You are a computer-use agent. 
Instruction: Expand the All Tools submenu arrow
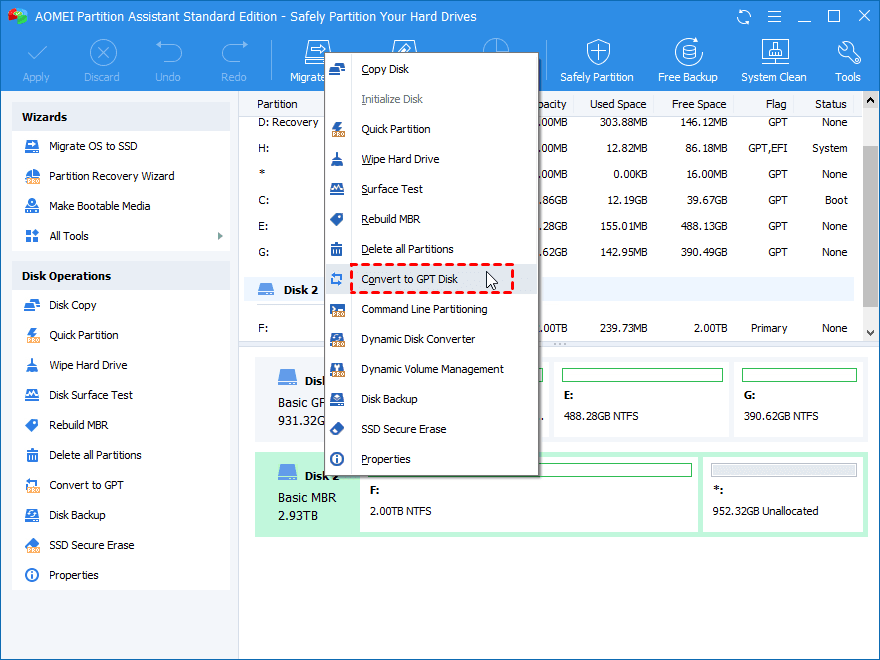click(219, 236)
